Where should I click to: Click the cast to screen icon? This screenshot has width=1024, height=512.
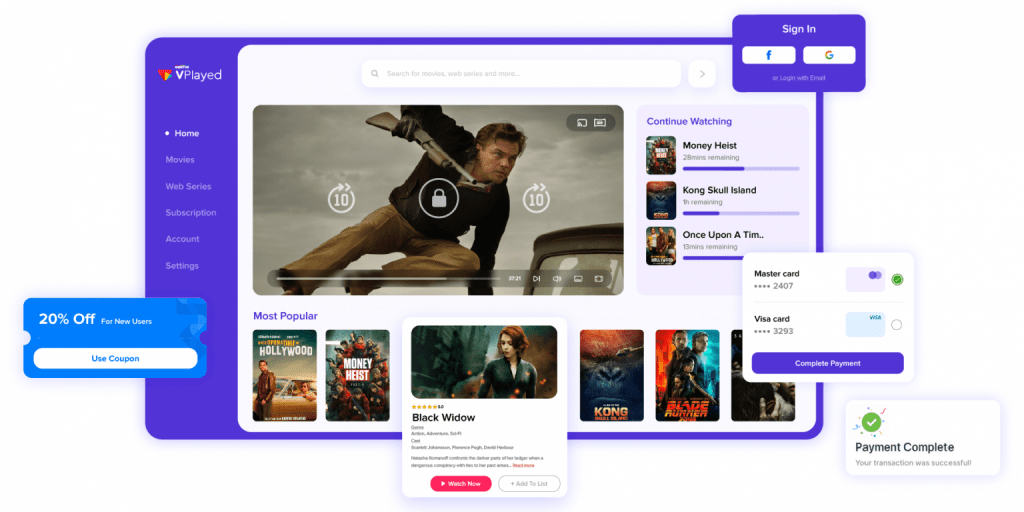(582, 122)
